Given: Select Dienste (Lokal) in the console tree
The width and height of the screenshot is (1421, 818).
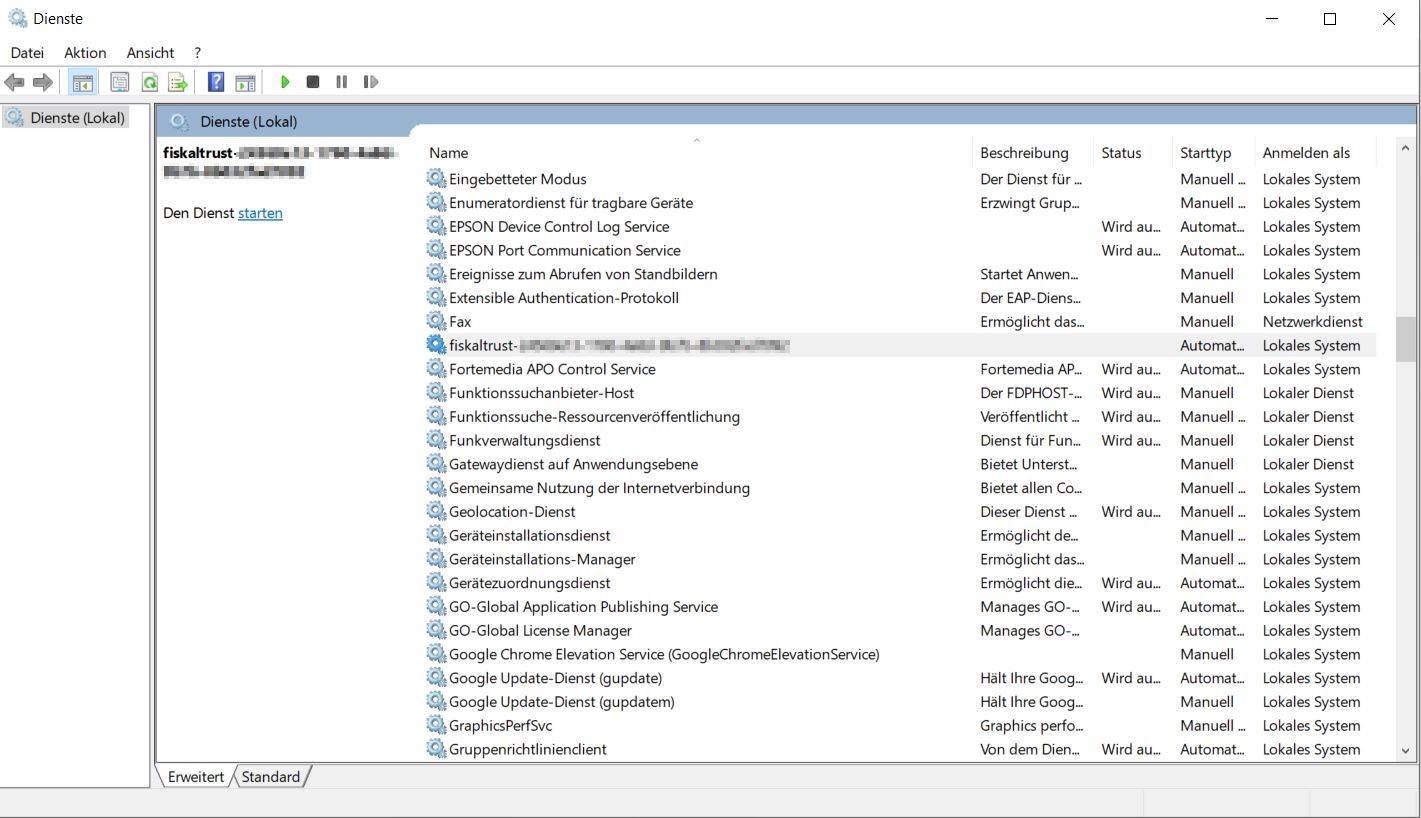Looking at the screenshot, I should click(66, 118).
